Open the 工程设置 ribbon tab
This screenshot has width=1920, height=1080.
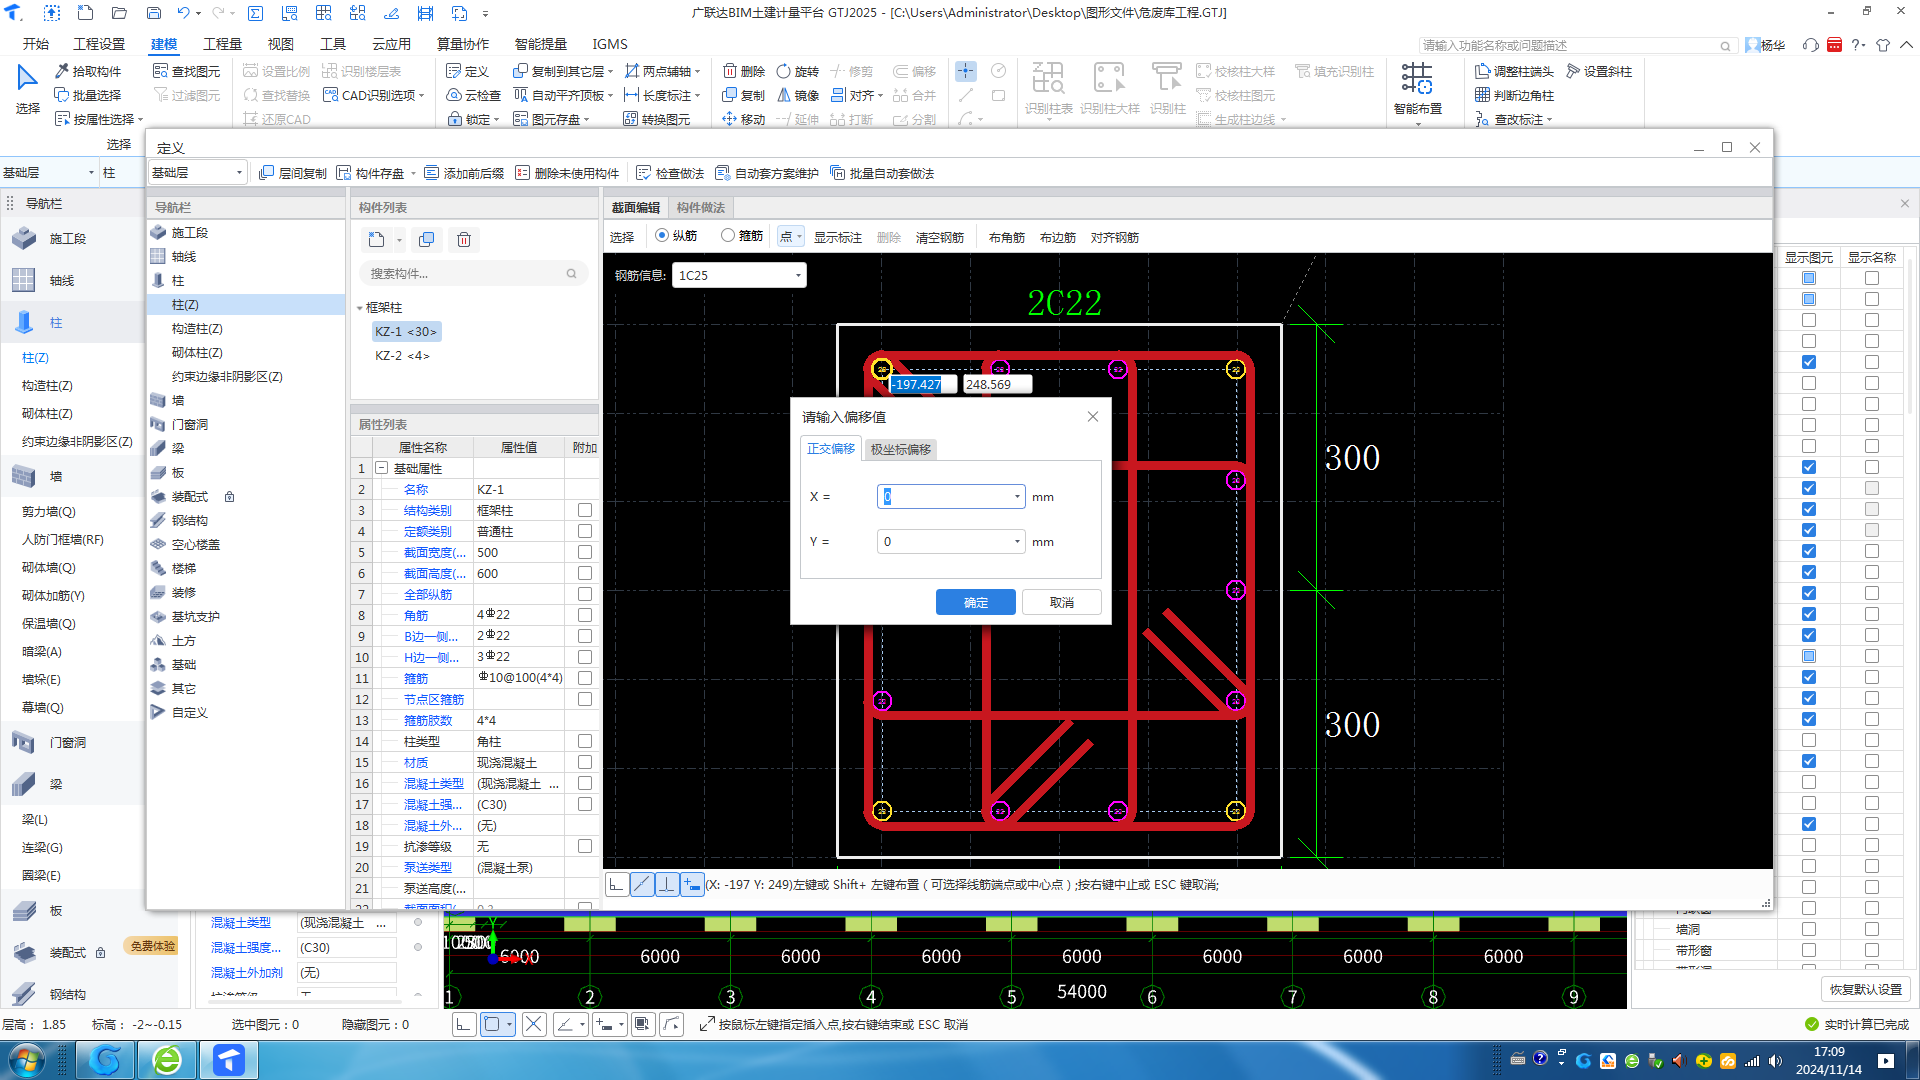[x=99, y=44]
